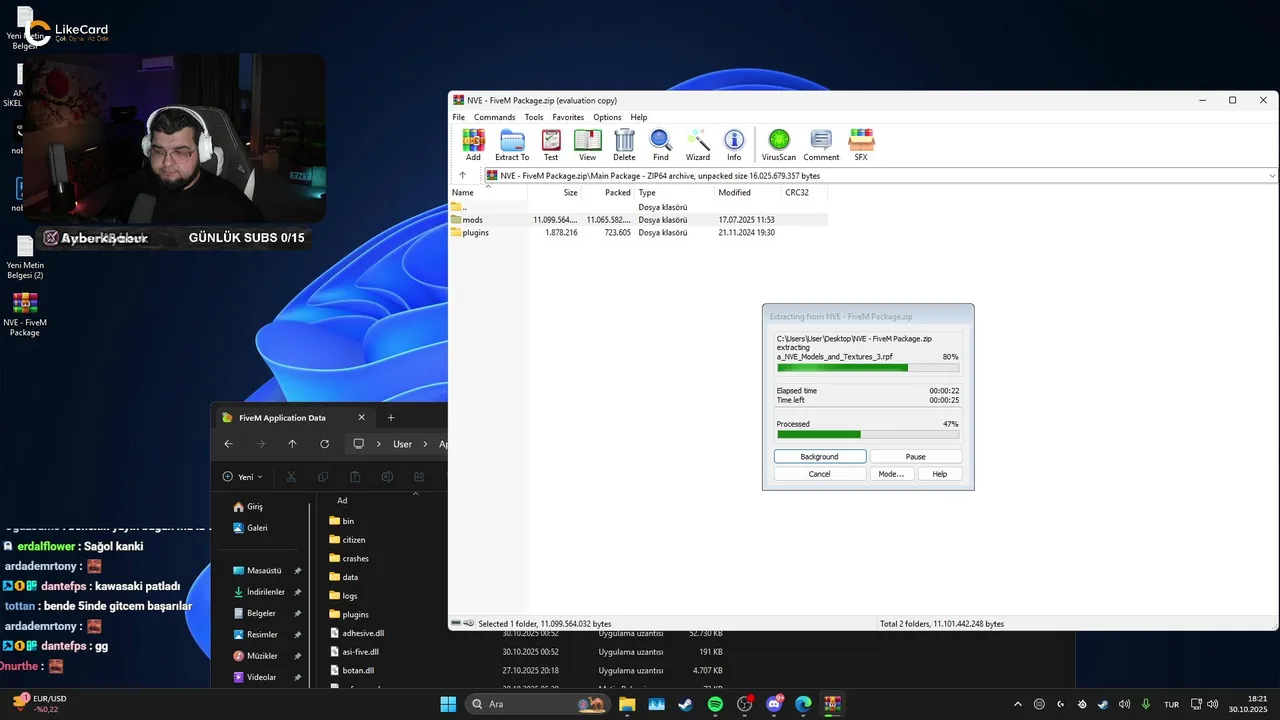Click the SFX toolbar icon

click(x=861, y=145)
